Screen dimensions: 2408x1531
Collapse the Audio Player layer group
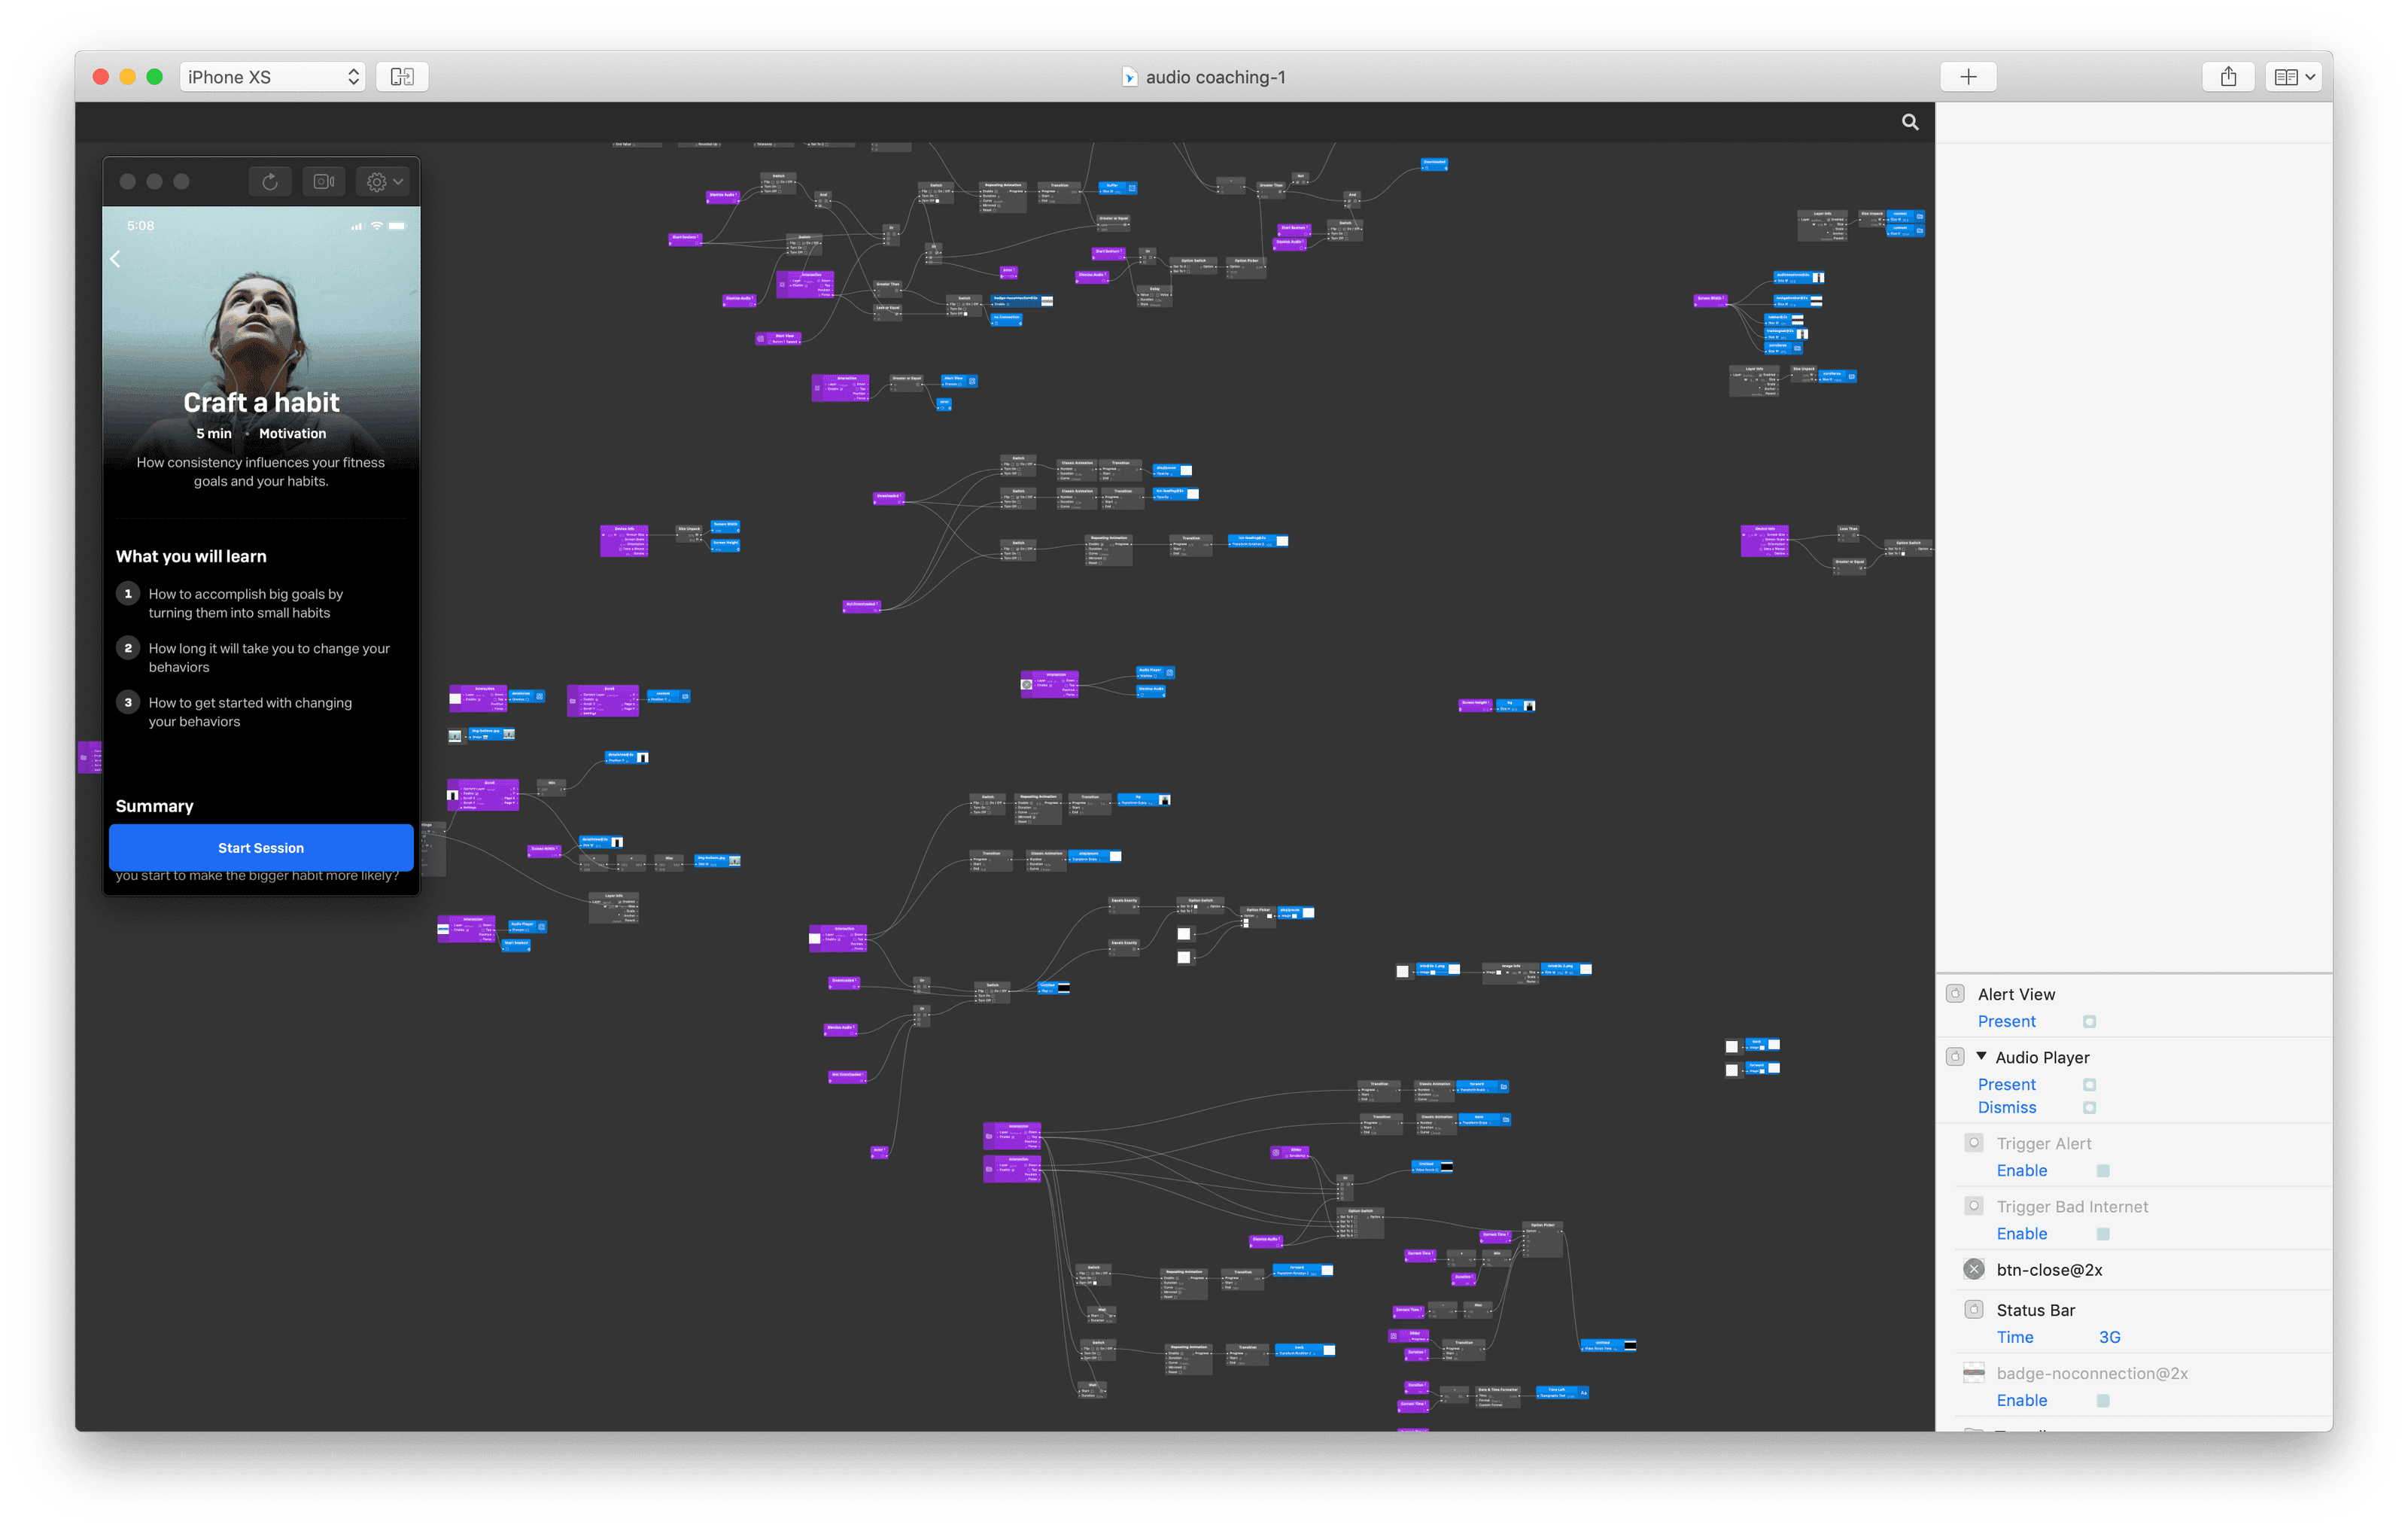click(x=1981, y=1056)
